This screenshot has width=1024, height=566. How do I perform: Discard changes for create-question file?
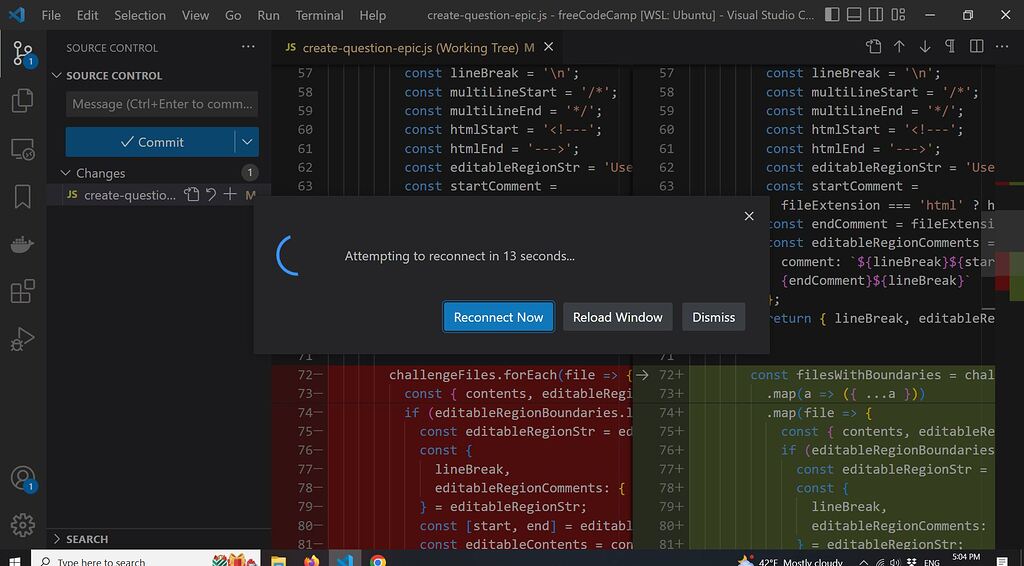tap(211, 195)
